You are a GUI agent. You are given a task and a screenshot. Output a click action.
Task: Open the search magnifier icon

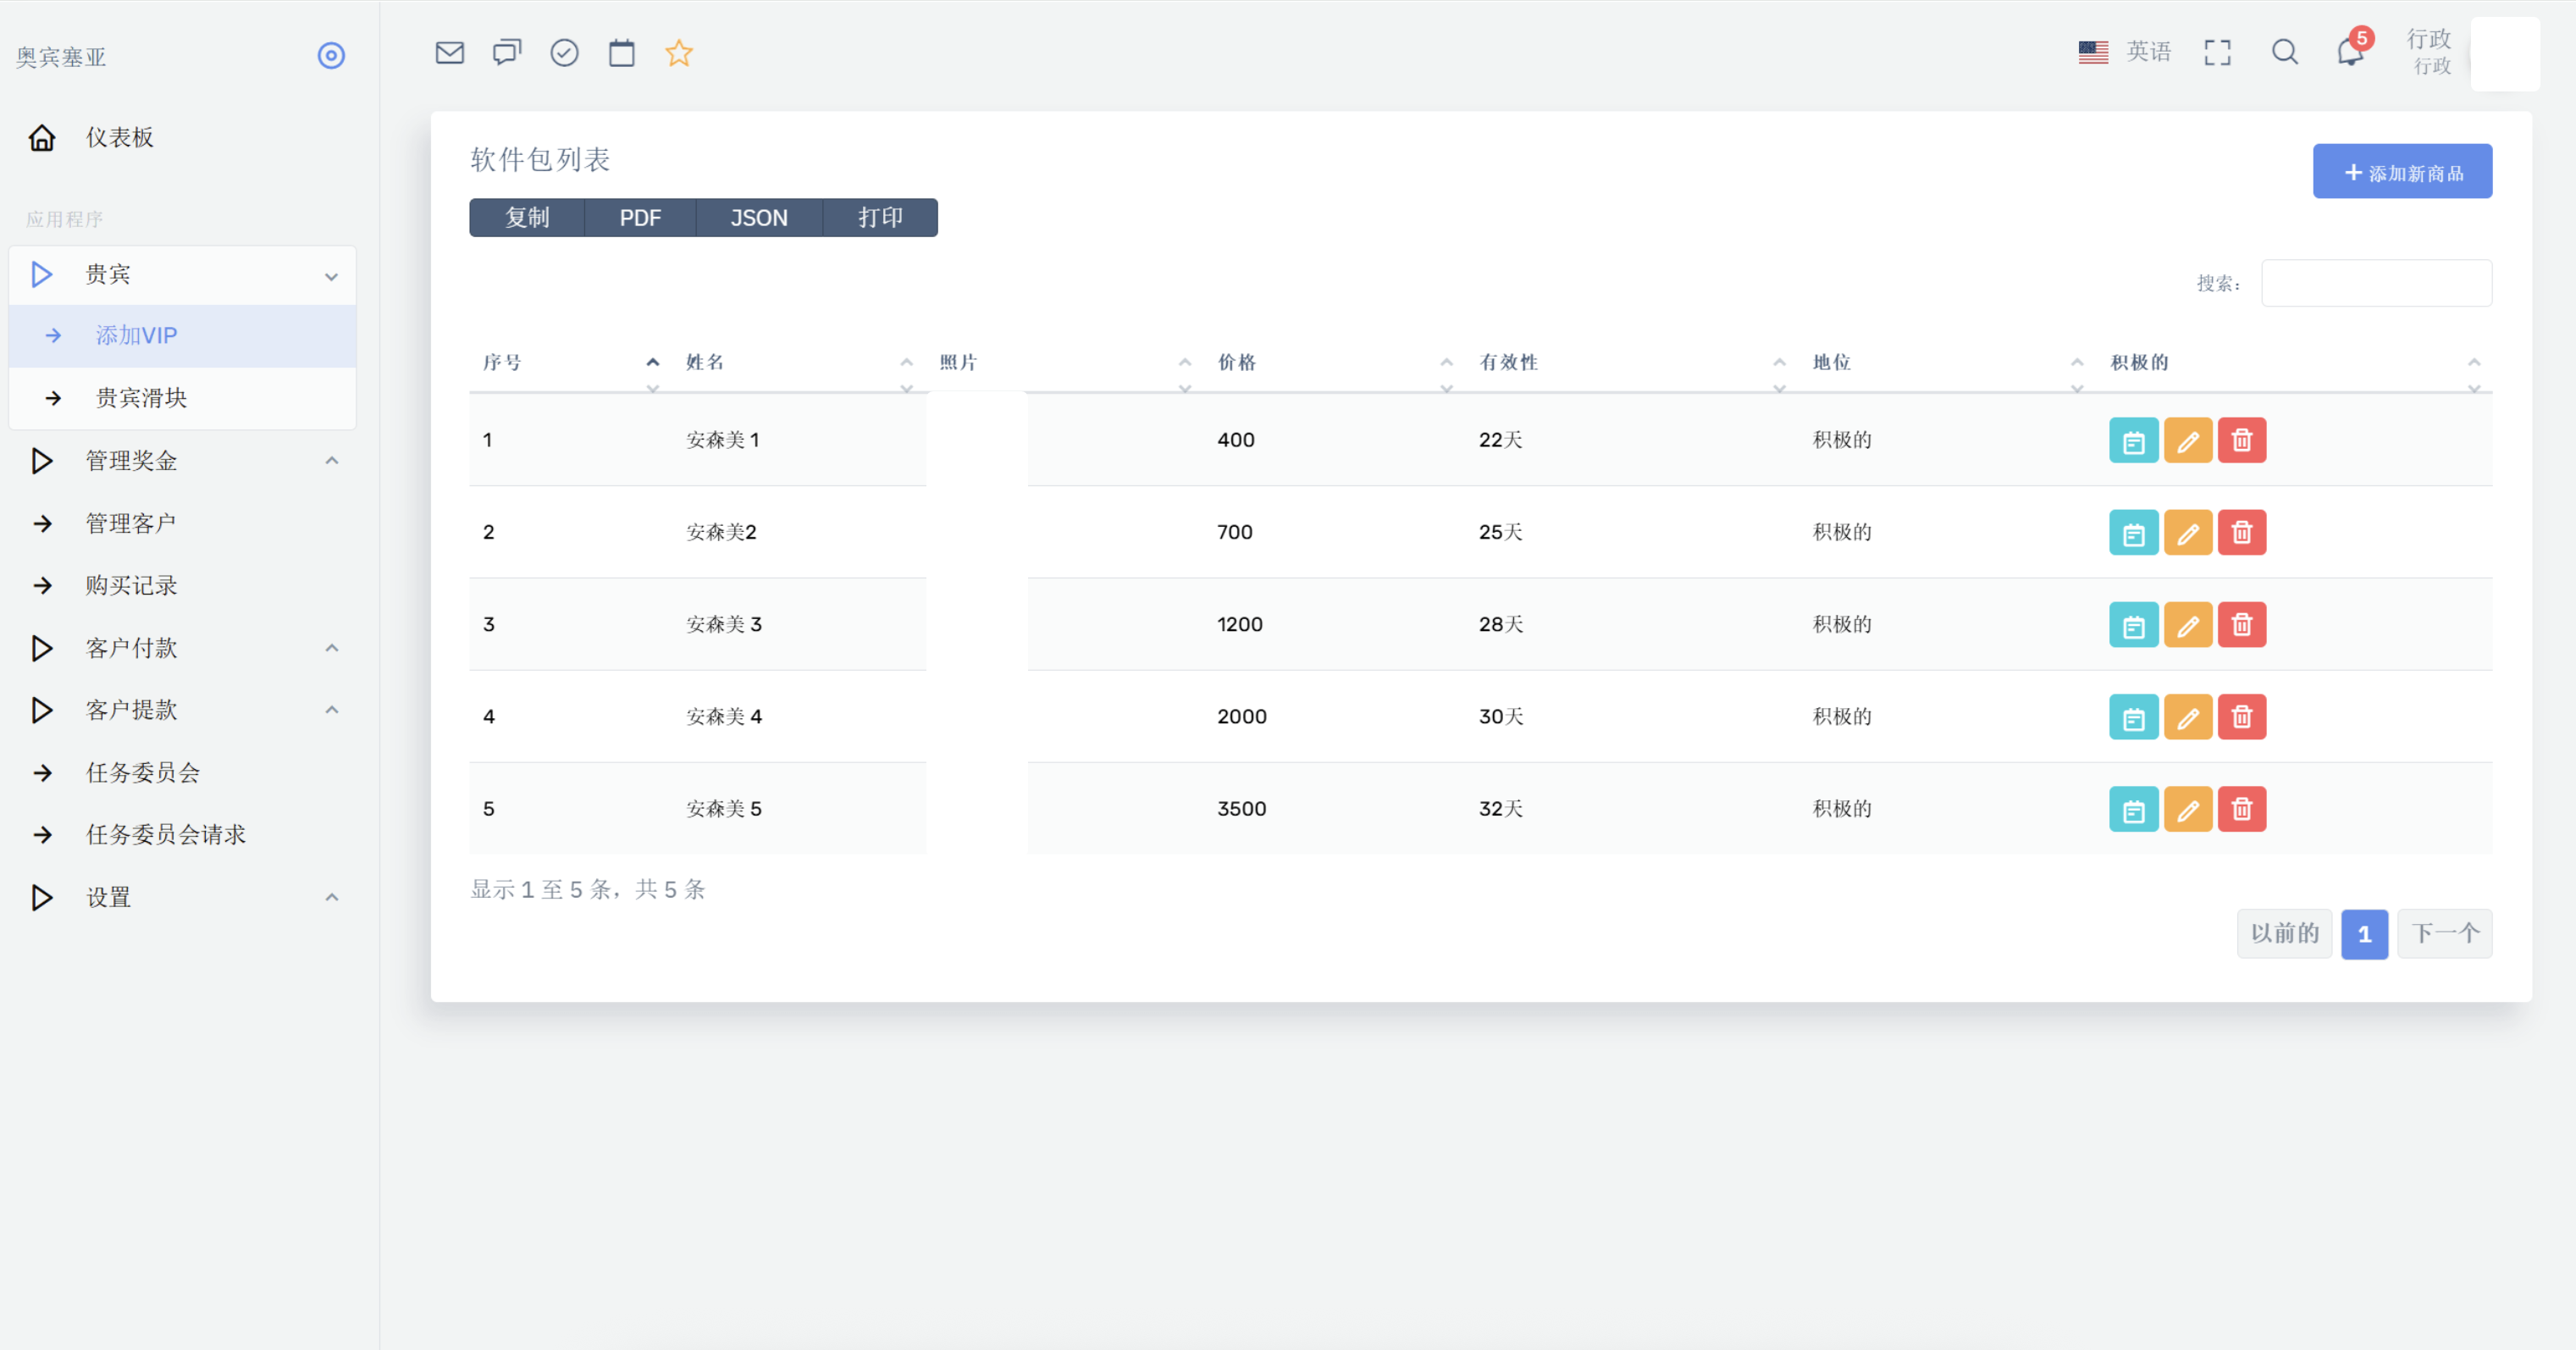click(2284, 52)
